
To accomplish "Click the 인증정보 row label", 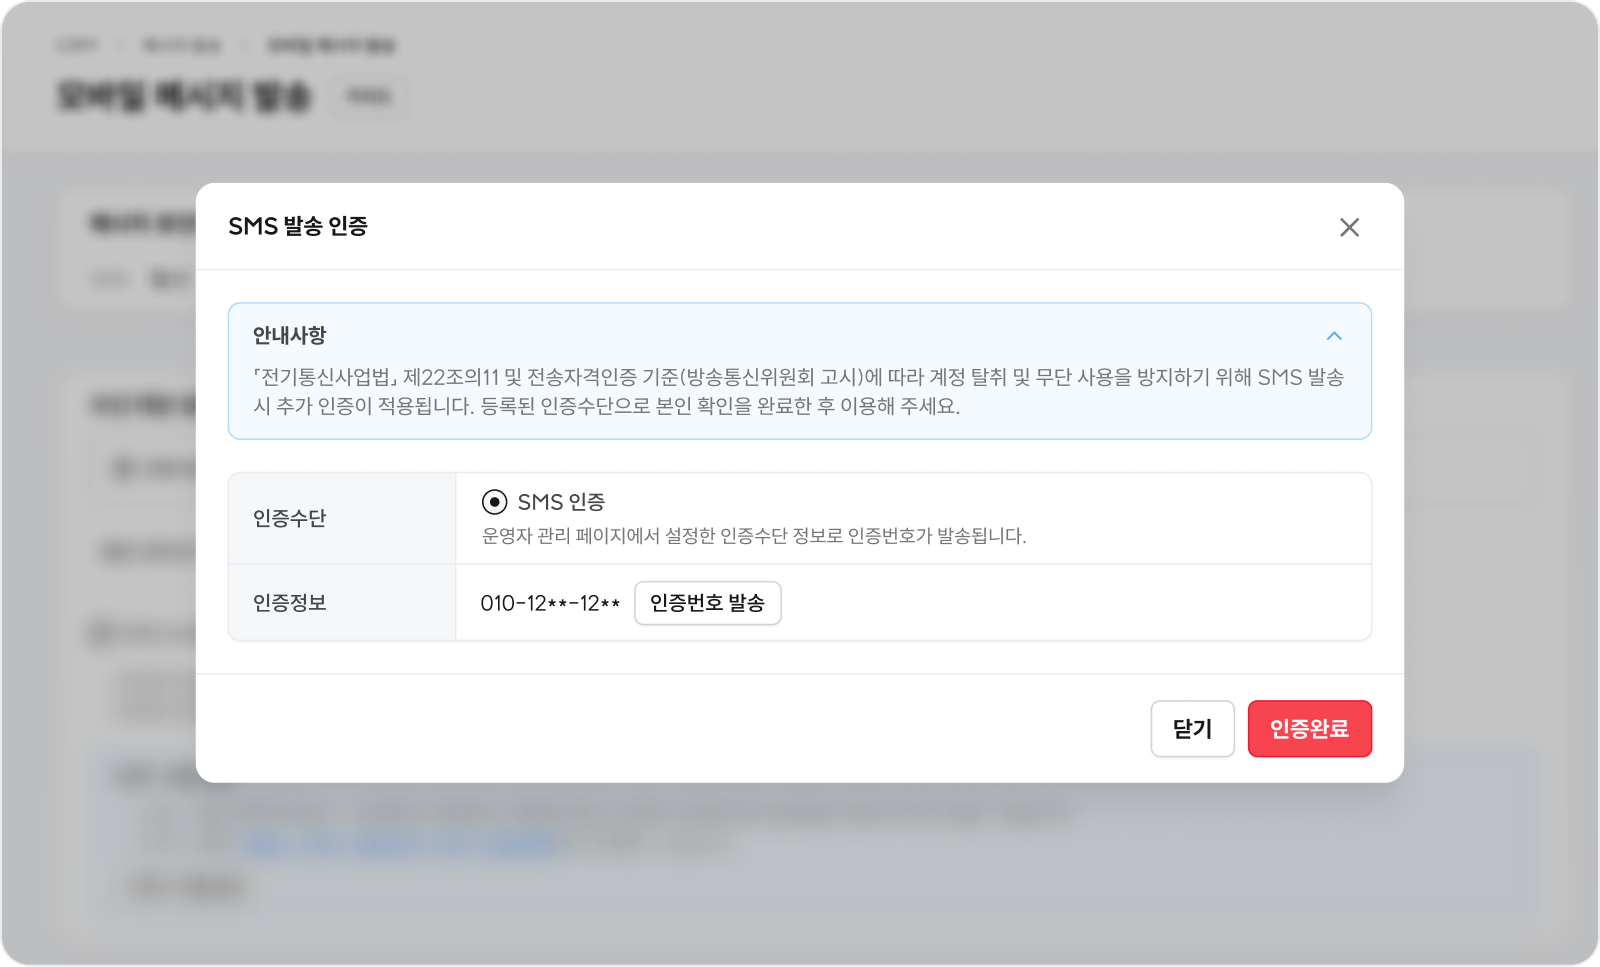I will 290,603.
